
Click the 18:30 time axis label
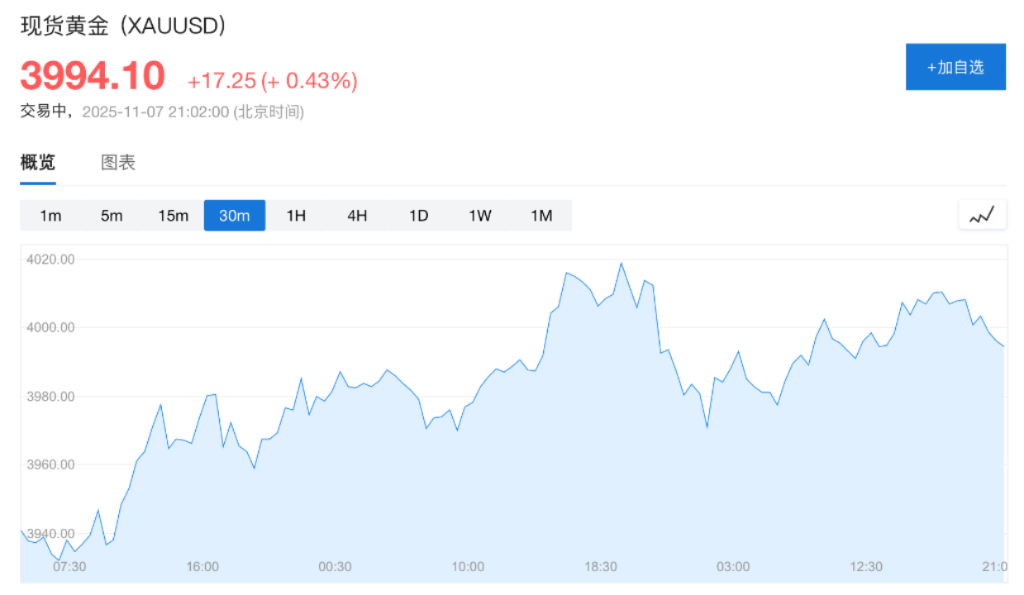[x=601, y=567]
